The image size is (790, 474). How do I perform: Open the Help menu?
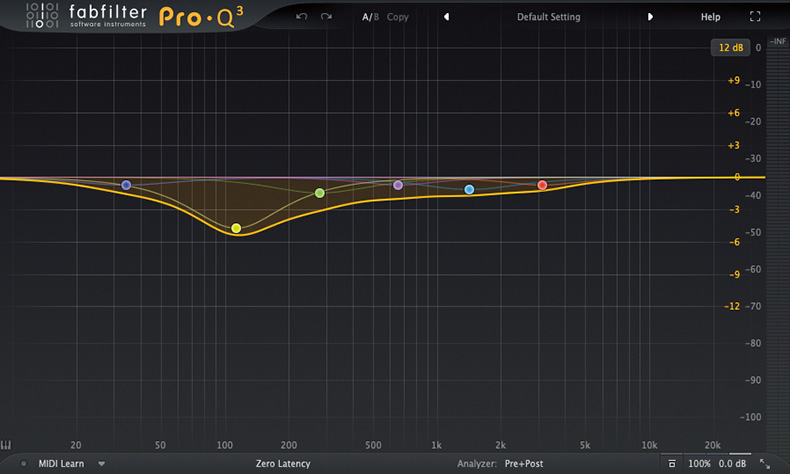pos(710,17)
